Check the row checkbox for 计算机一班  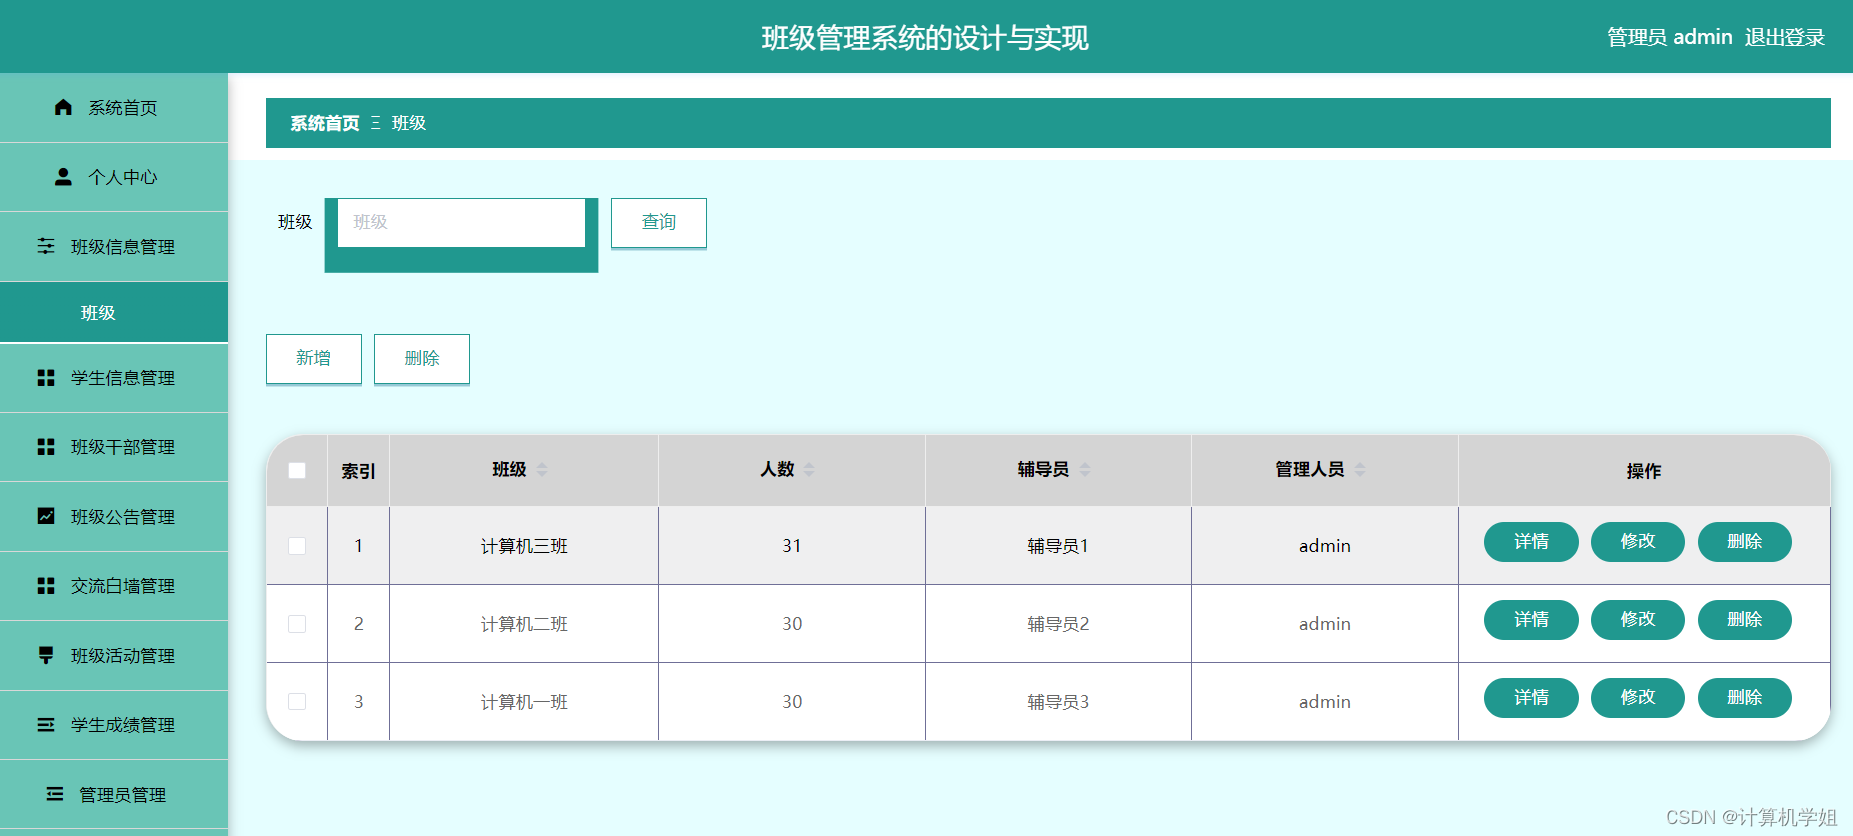pos(297,702)
